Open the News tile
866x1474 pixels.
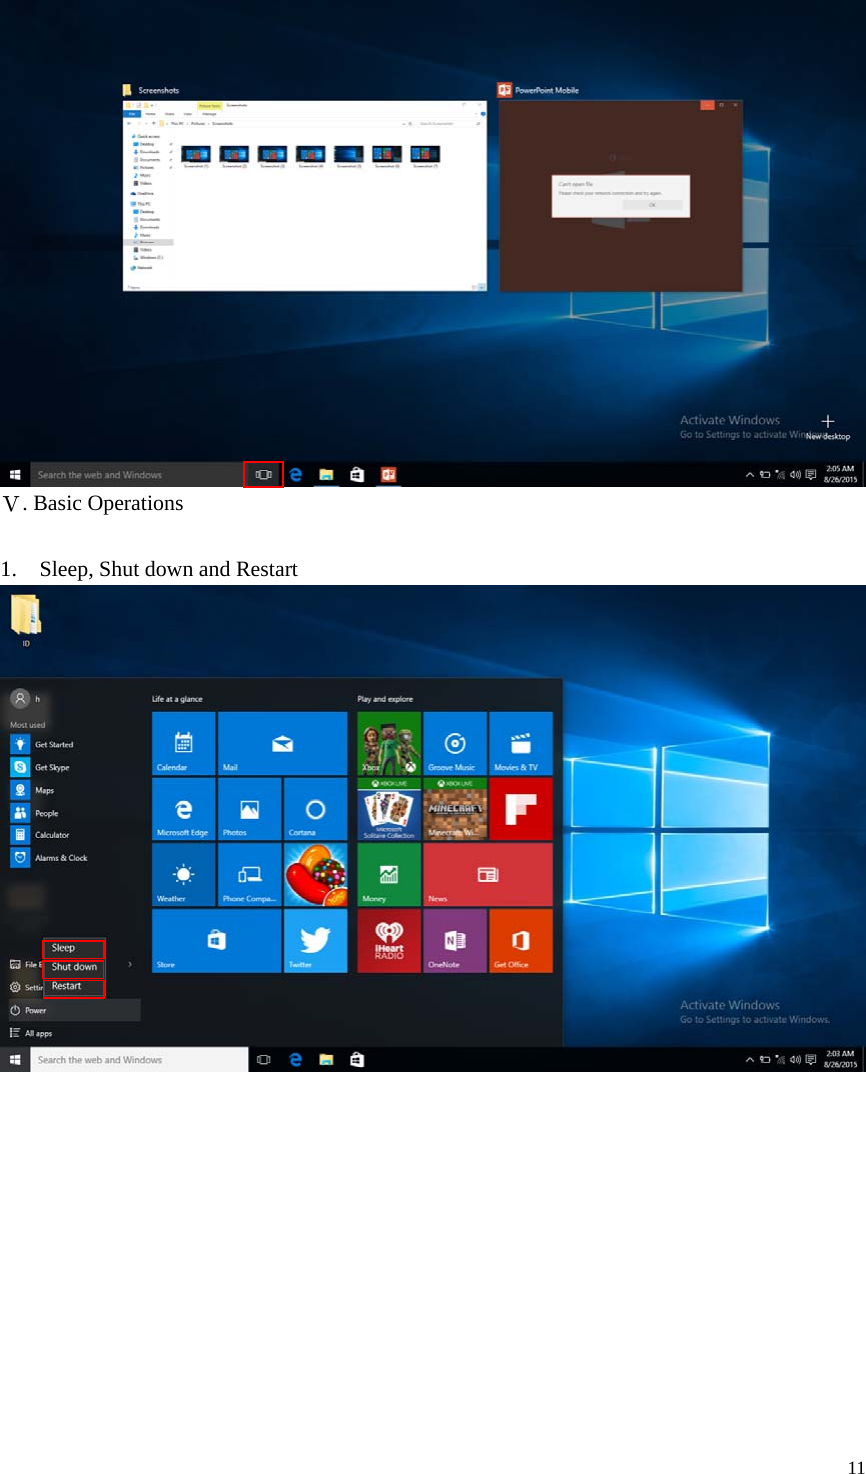pyautogui.click(x=488, y=875)
